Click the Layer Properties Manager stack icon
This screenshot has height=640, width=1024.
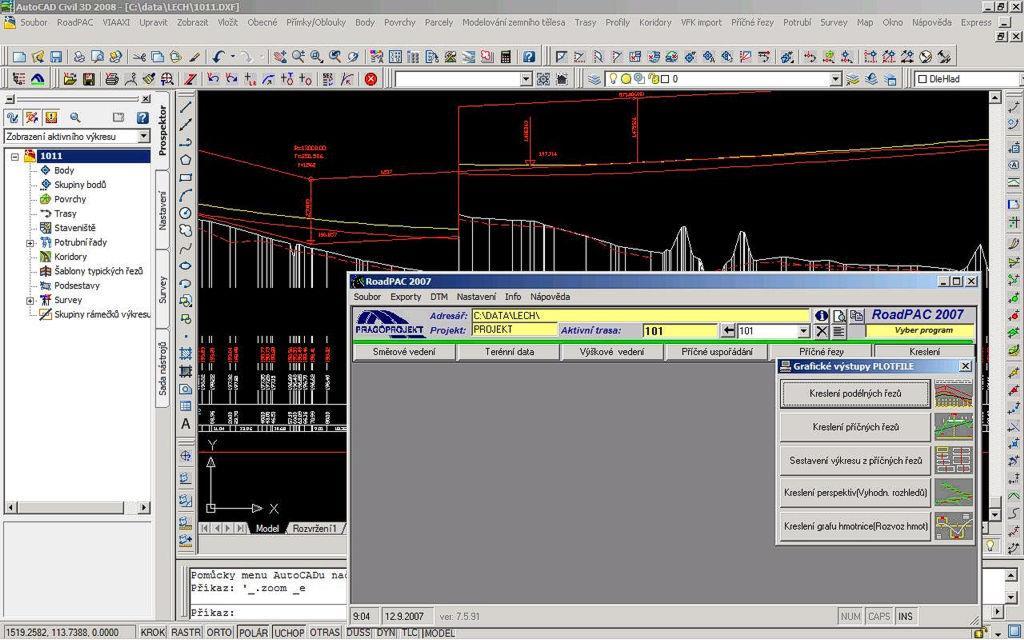594,79
